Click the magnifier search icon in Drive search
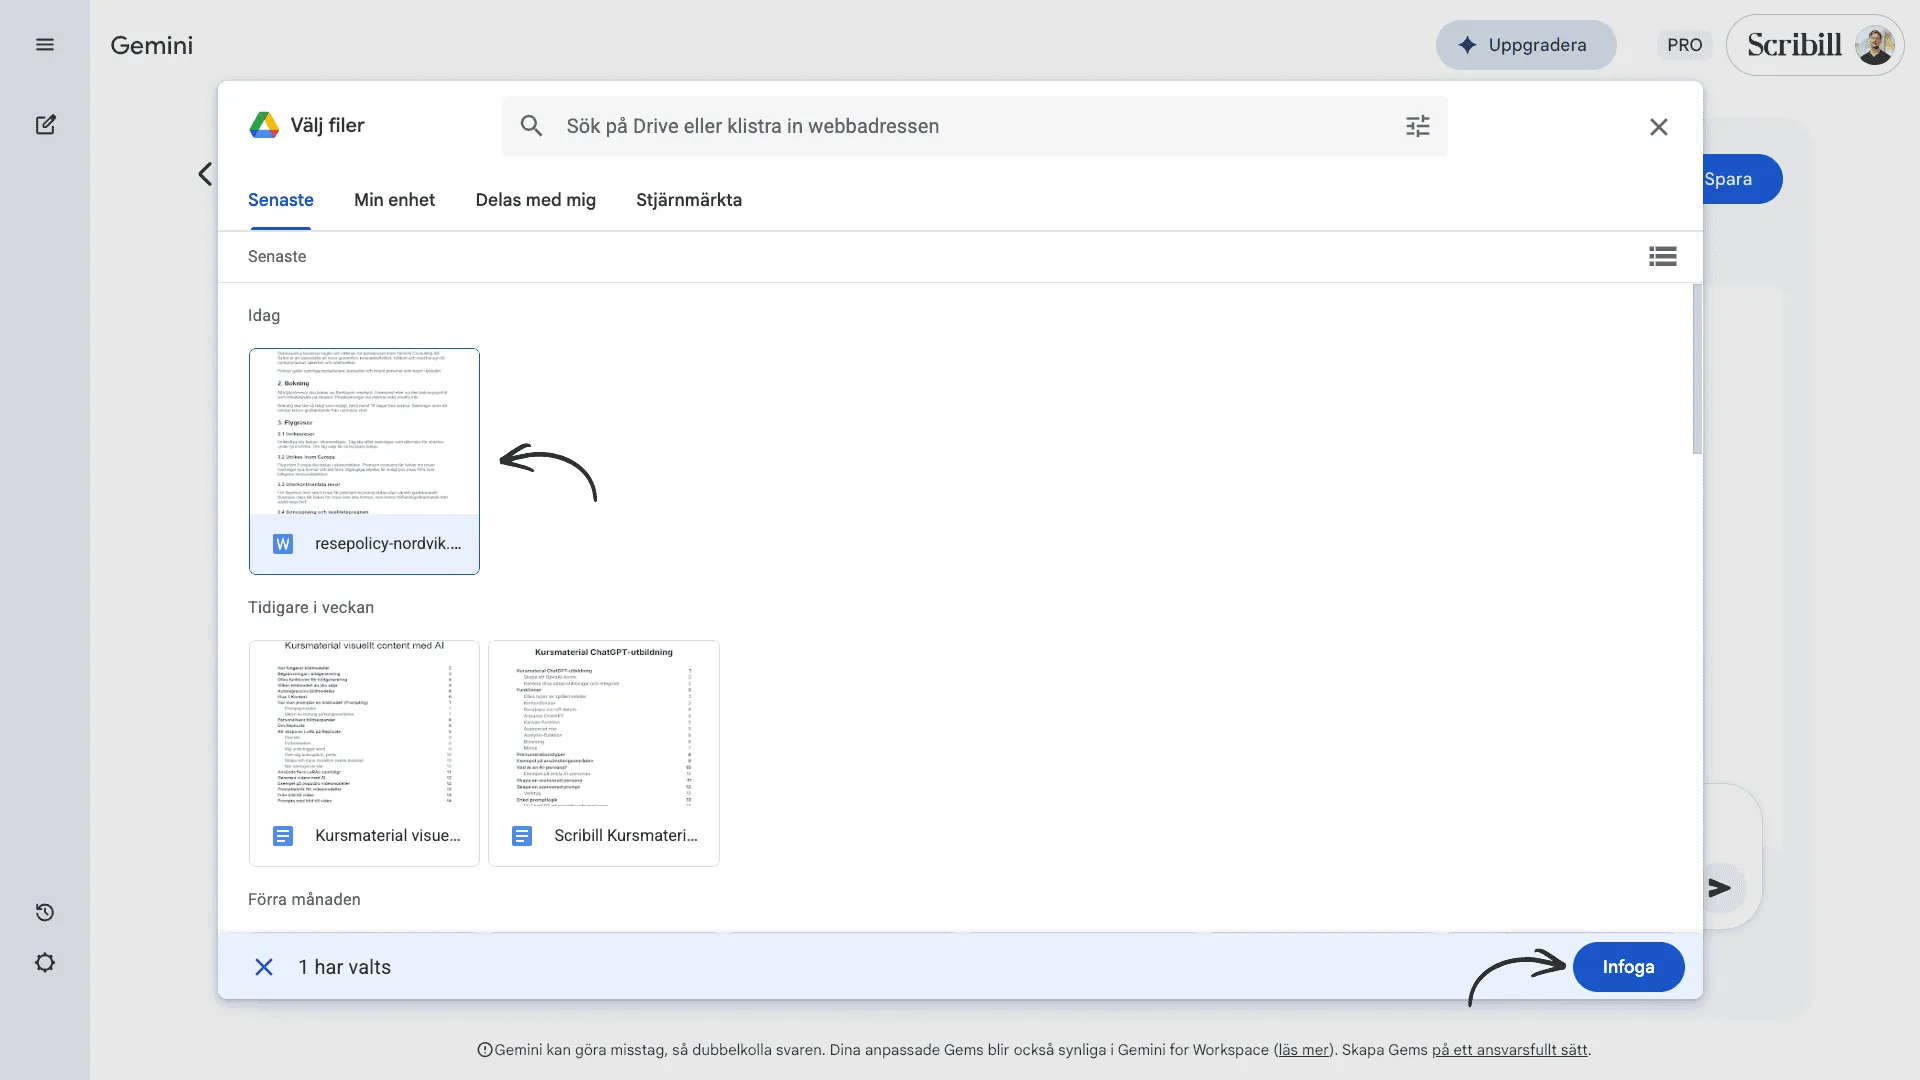The image size is (1920, 1080). (x=531, y=126)
